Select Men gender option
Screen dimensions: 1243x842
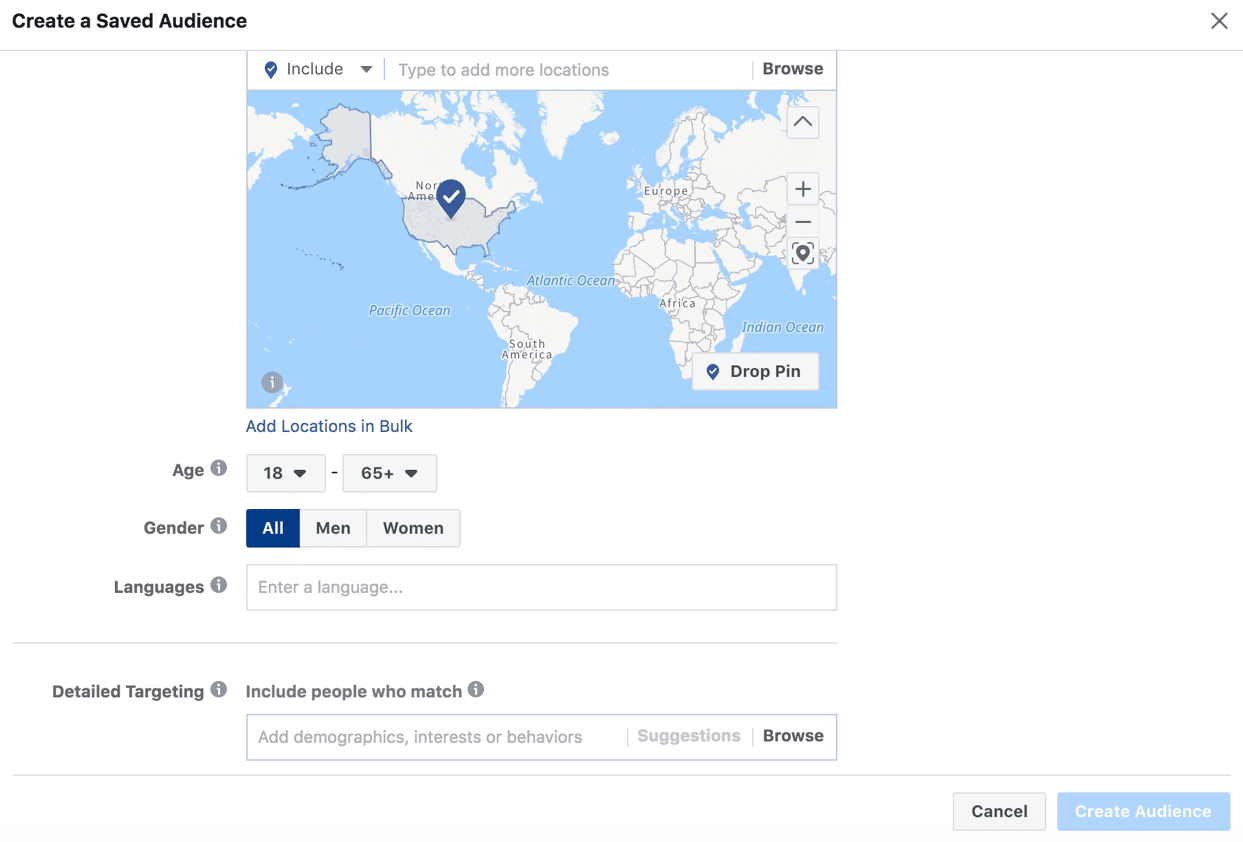click(x=333, y=528)
